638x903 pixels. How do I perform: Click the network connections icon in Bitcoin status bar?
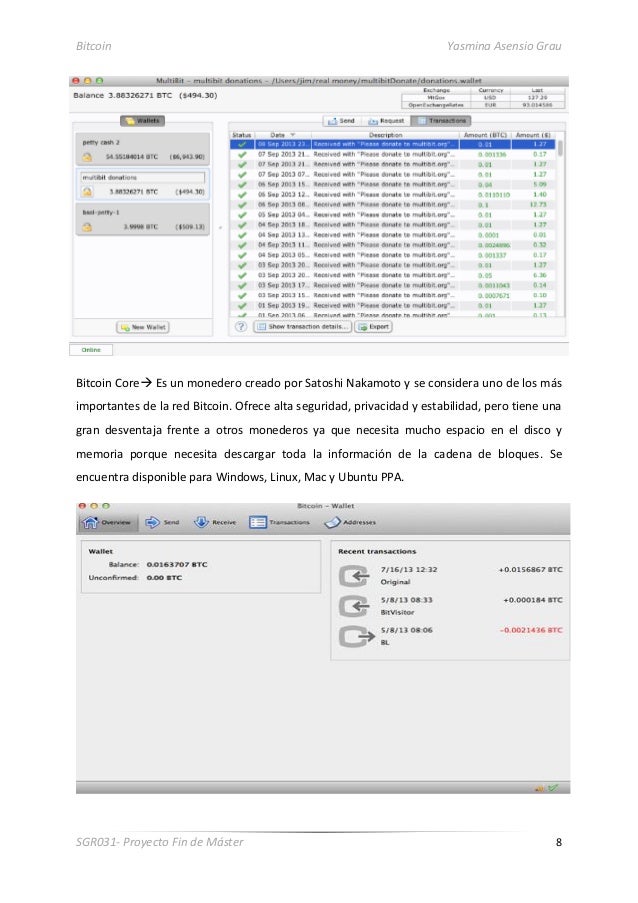pyautogui.click(x=540, y=788)
